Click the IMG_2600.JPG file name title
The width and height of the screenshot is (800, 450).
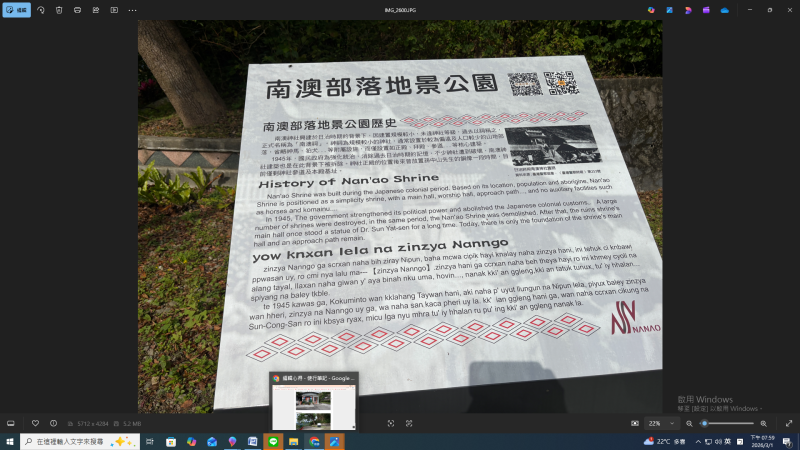tap(400, 10)
